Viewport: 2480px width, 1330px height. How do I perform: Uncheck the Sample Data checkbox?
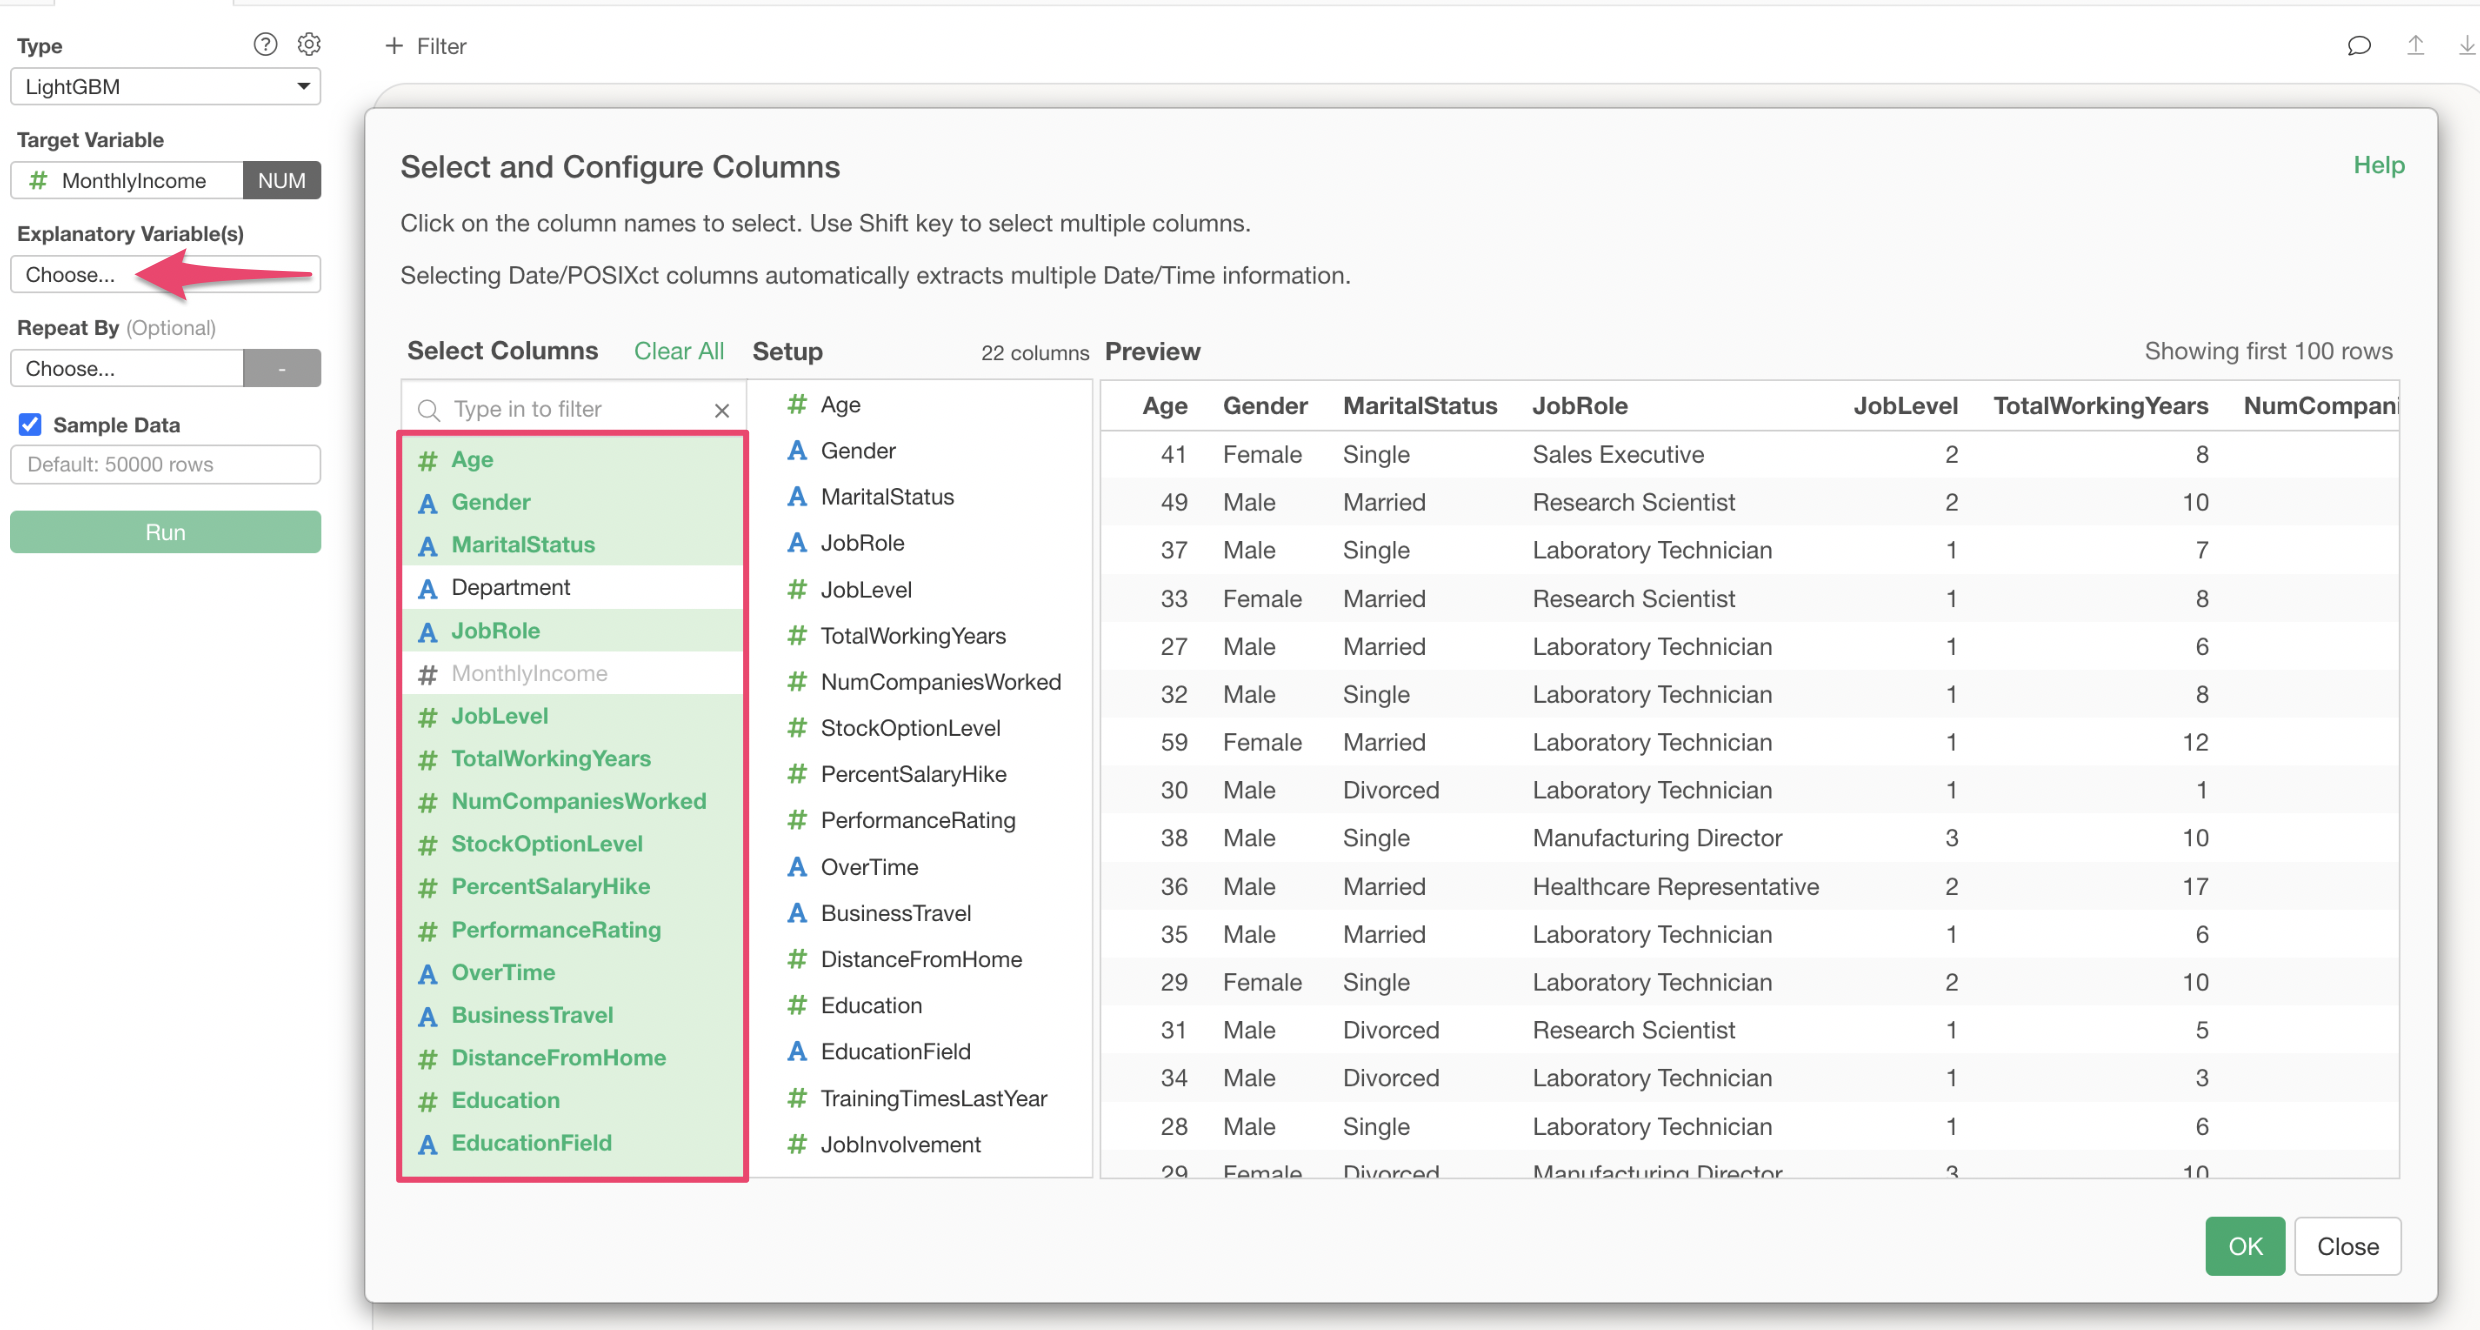30,425
